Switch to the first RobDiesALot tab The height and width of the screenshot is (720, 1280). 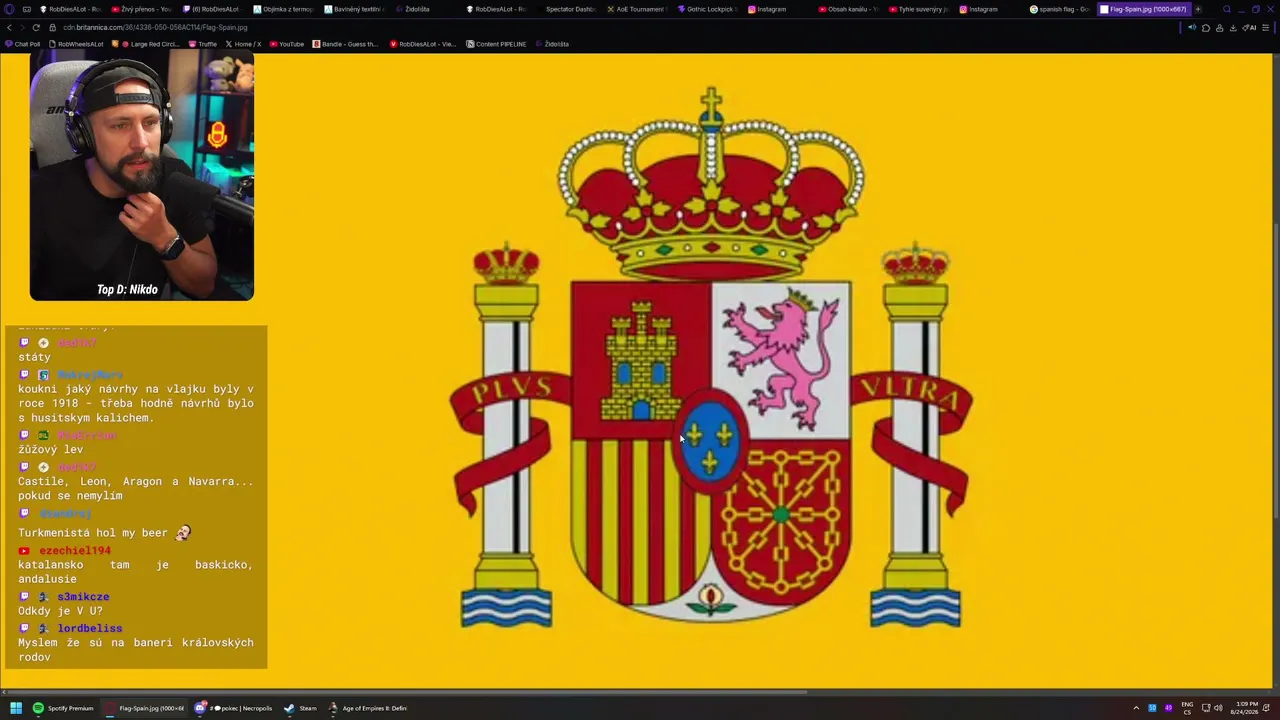[71, 9]
